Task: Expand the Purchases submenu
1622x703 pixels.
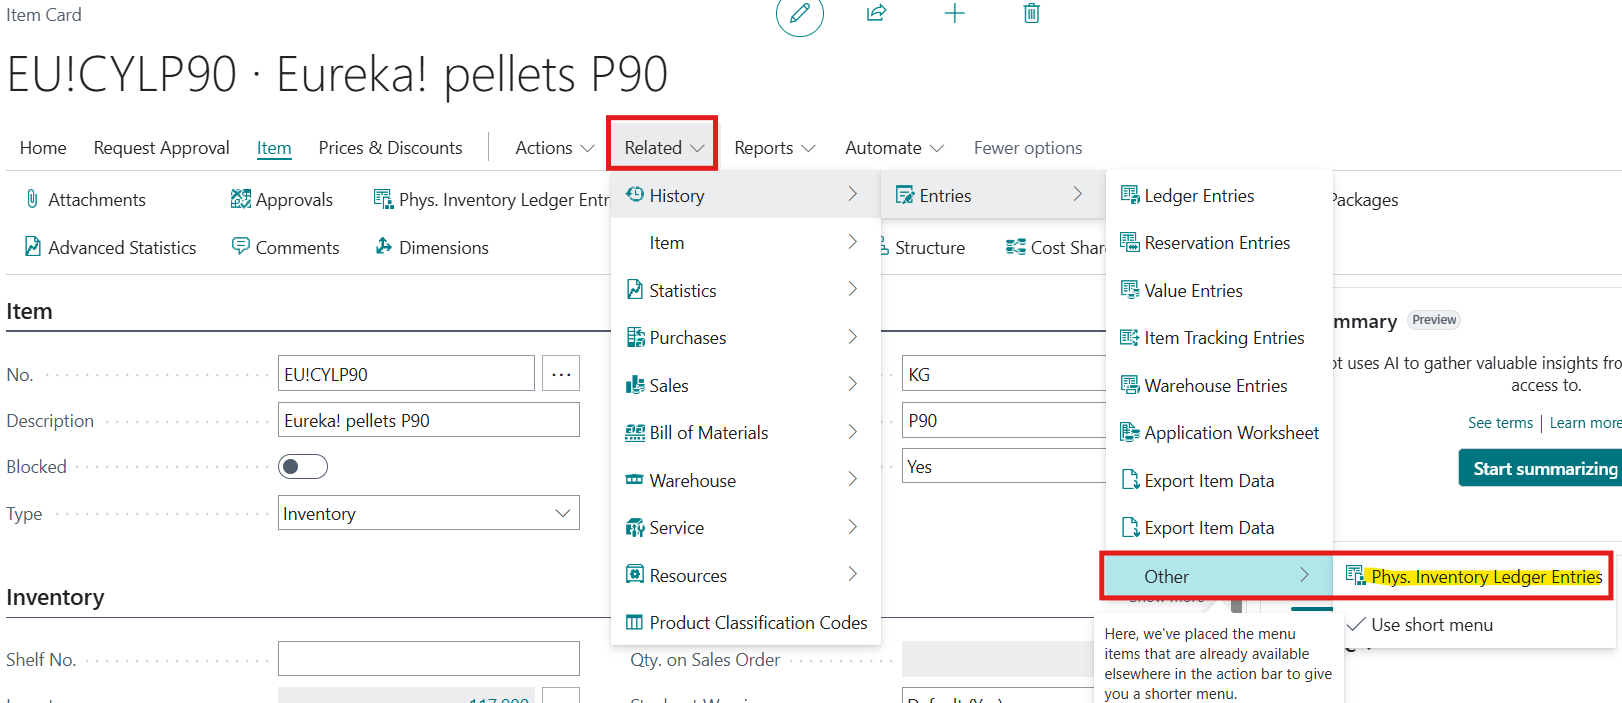Action: (x=745, y=338)
